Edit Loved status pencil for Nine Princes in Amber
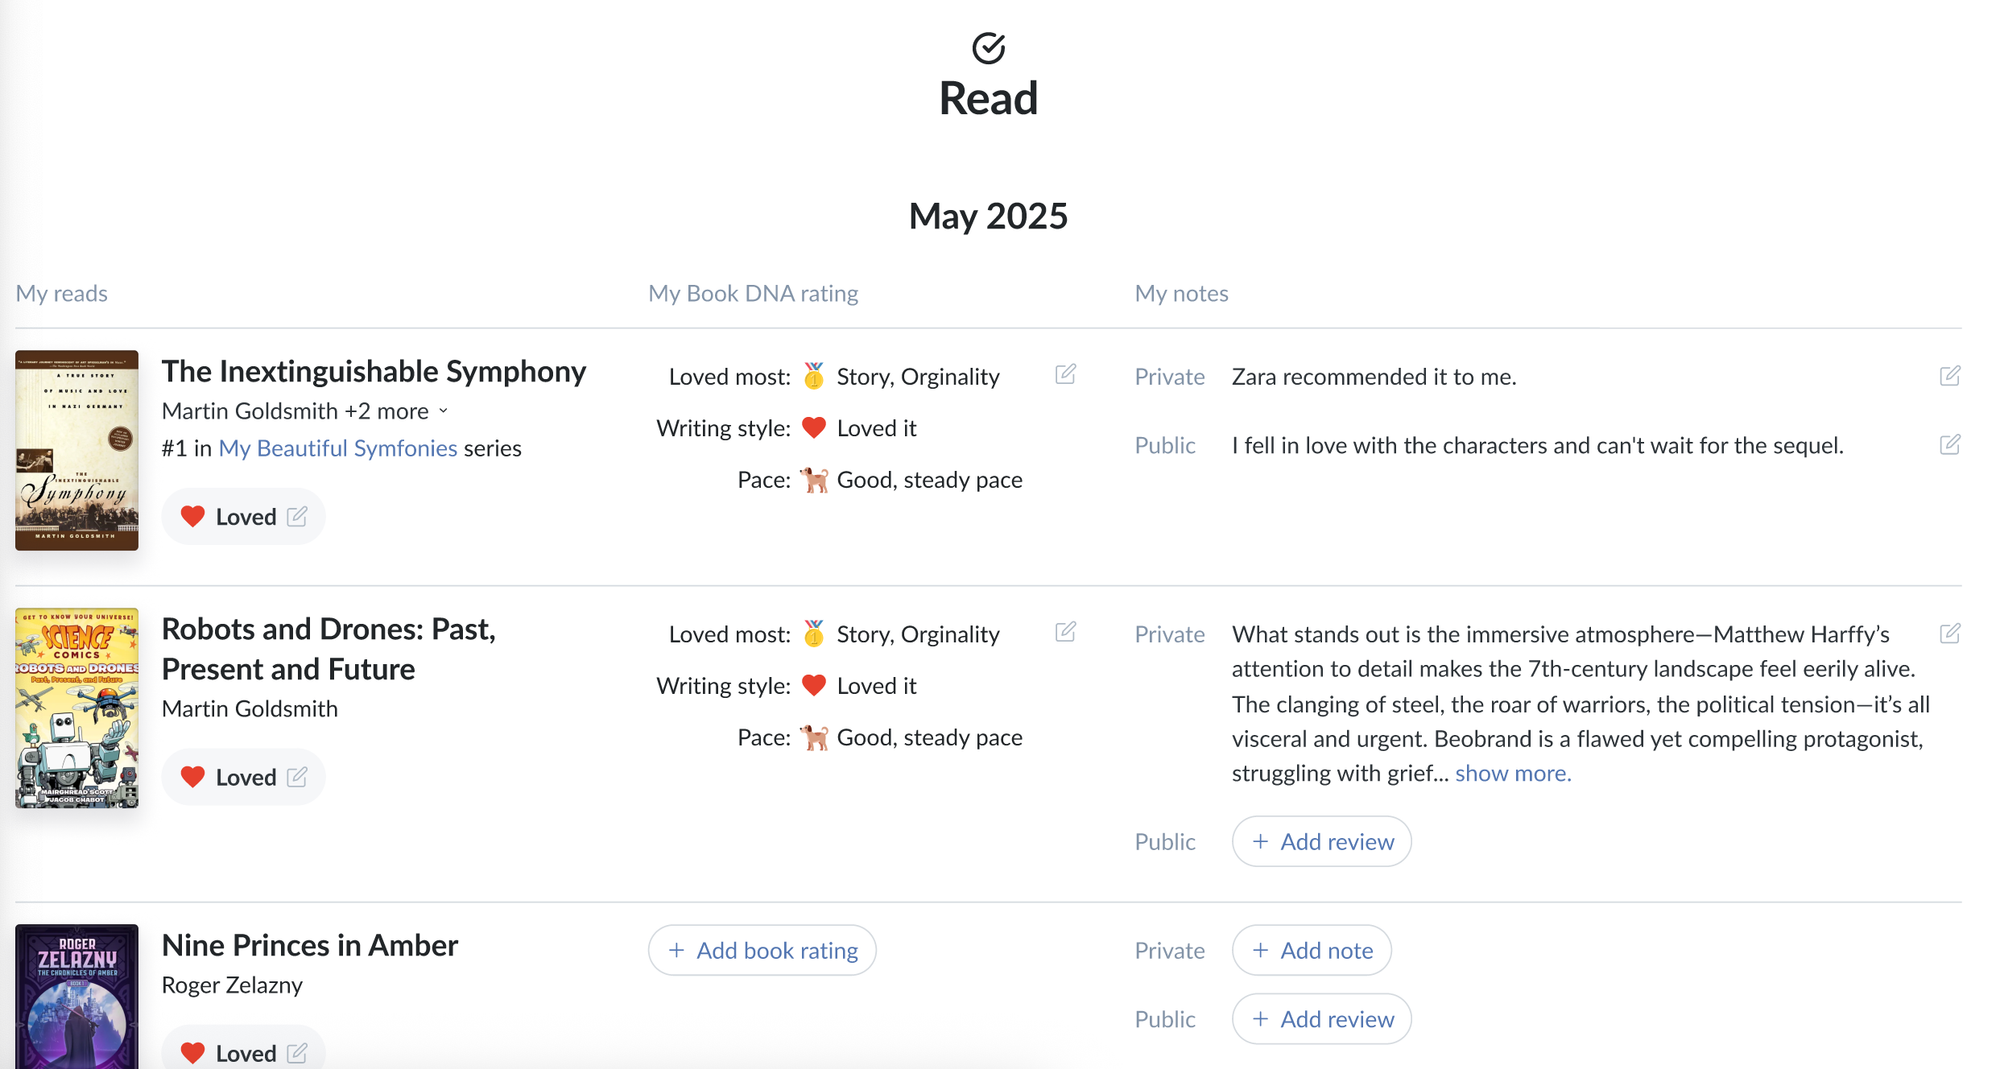This screenshot has width=2000, height=1069. (297, 1053)
